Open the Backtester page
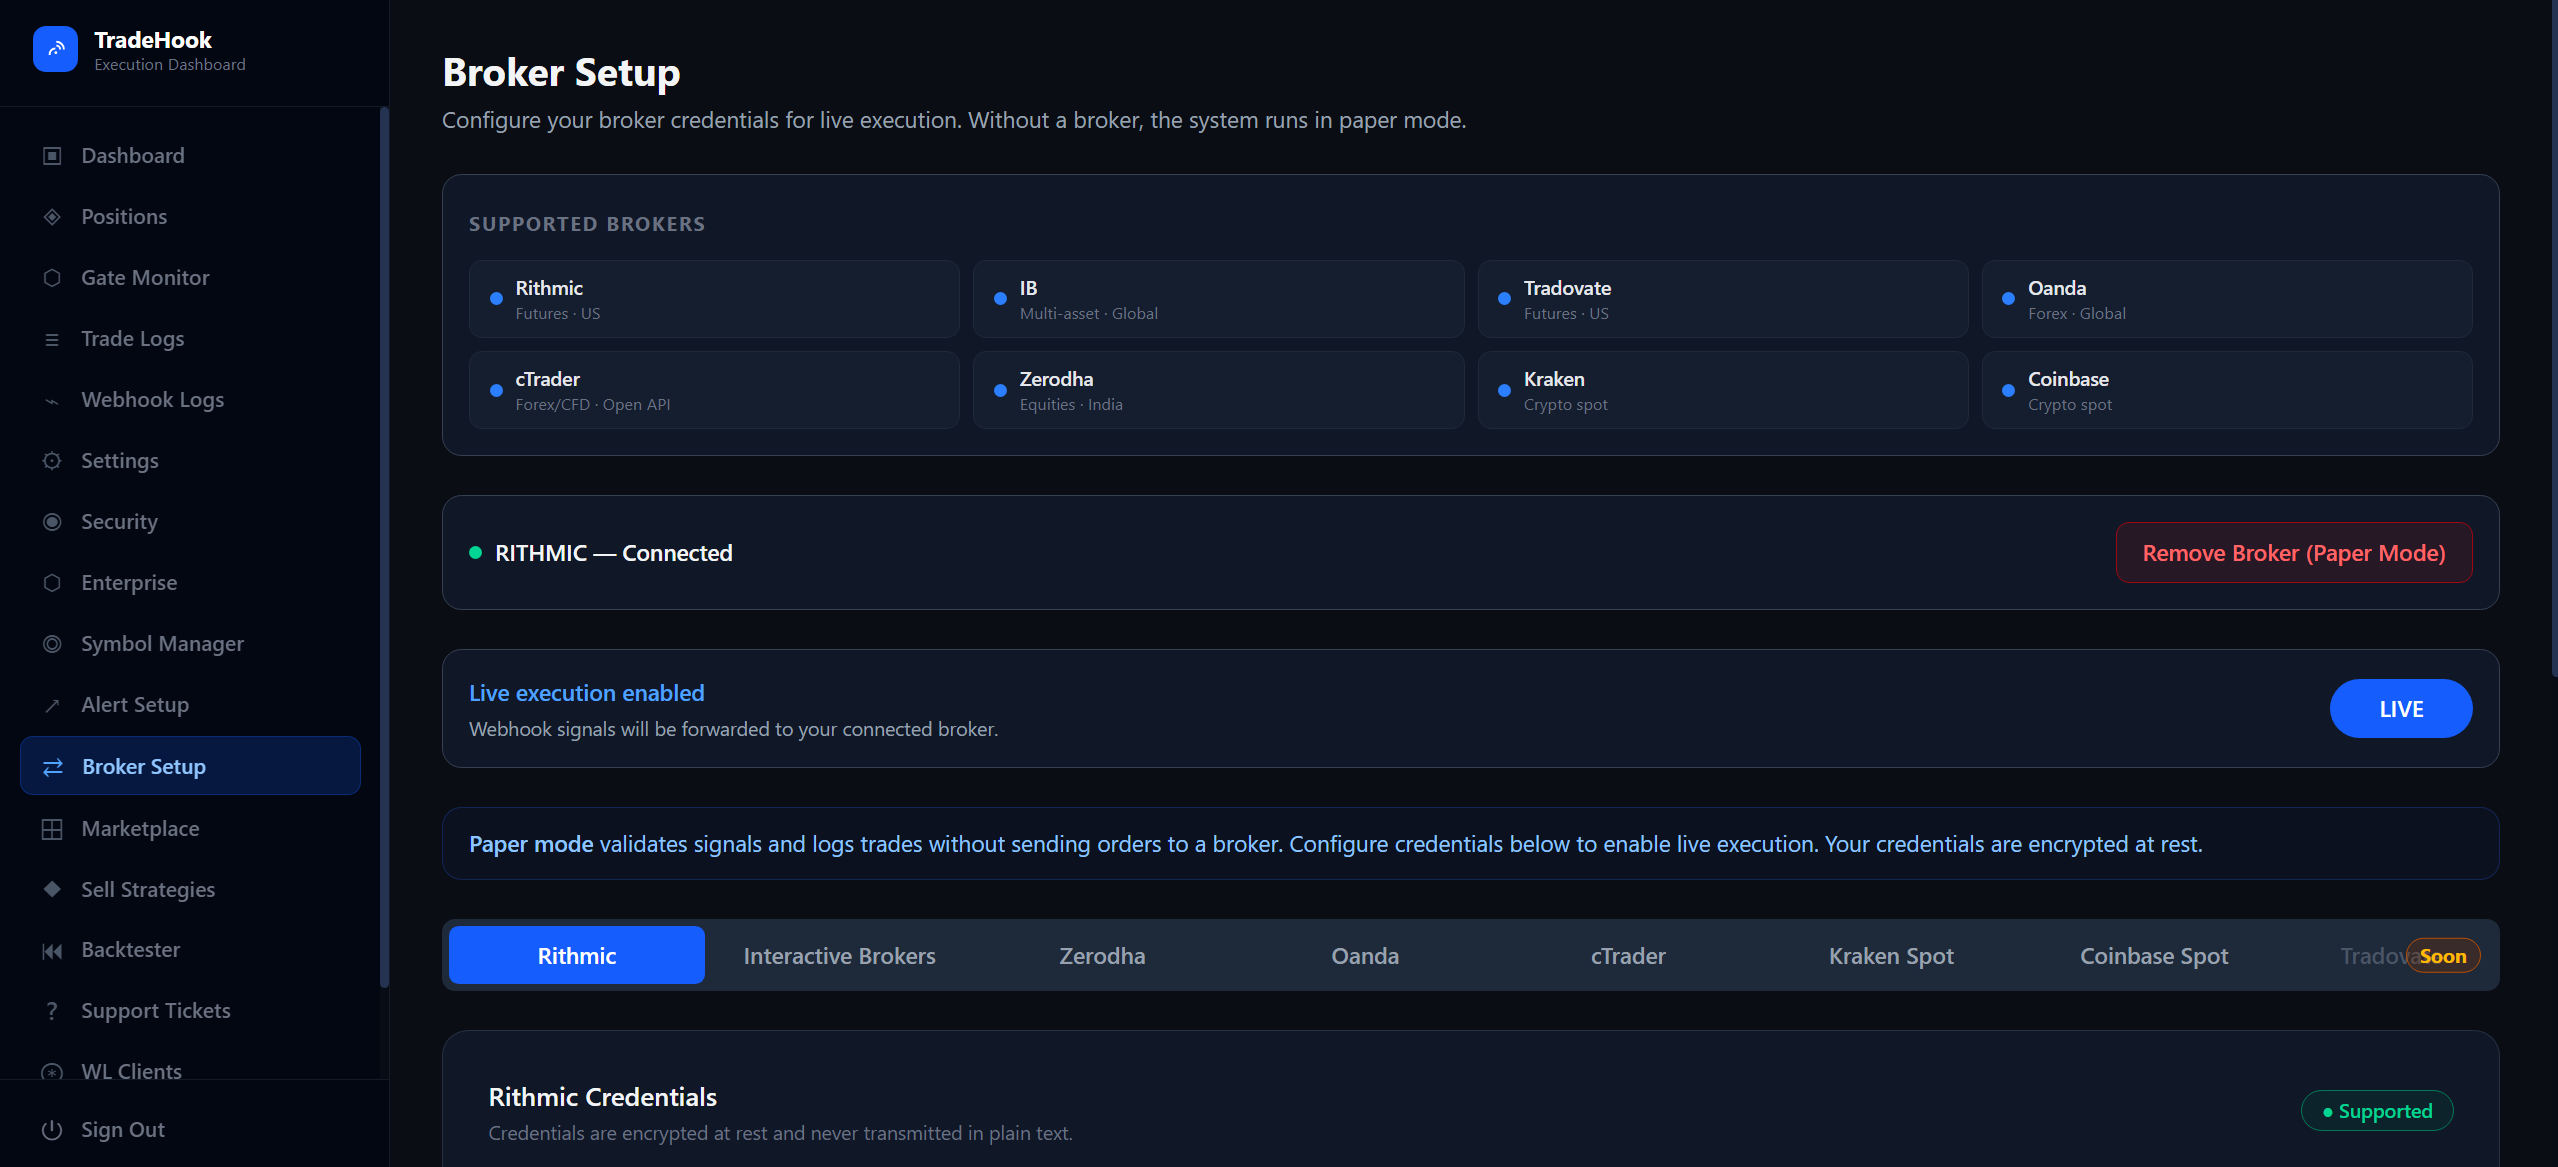2558x1167 pixels. coord(190,951)
